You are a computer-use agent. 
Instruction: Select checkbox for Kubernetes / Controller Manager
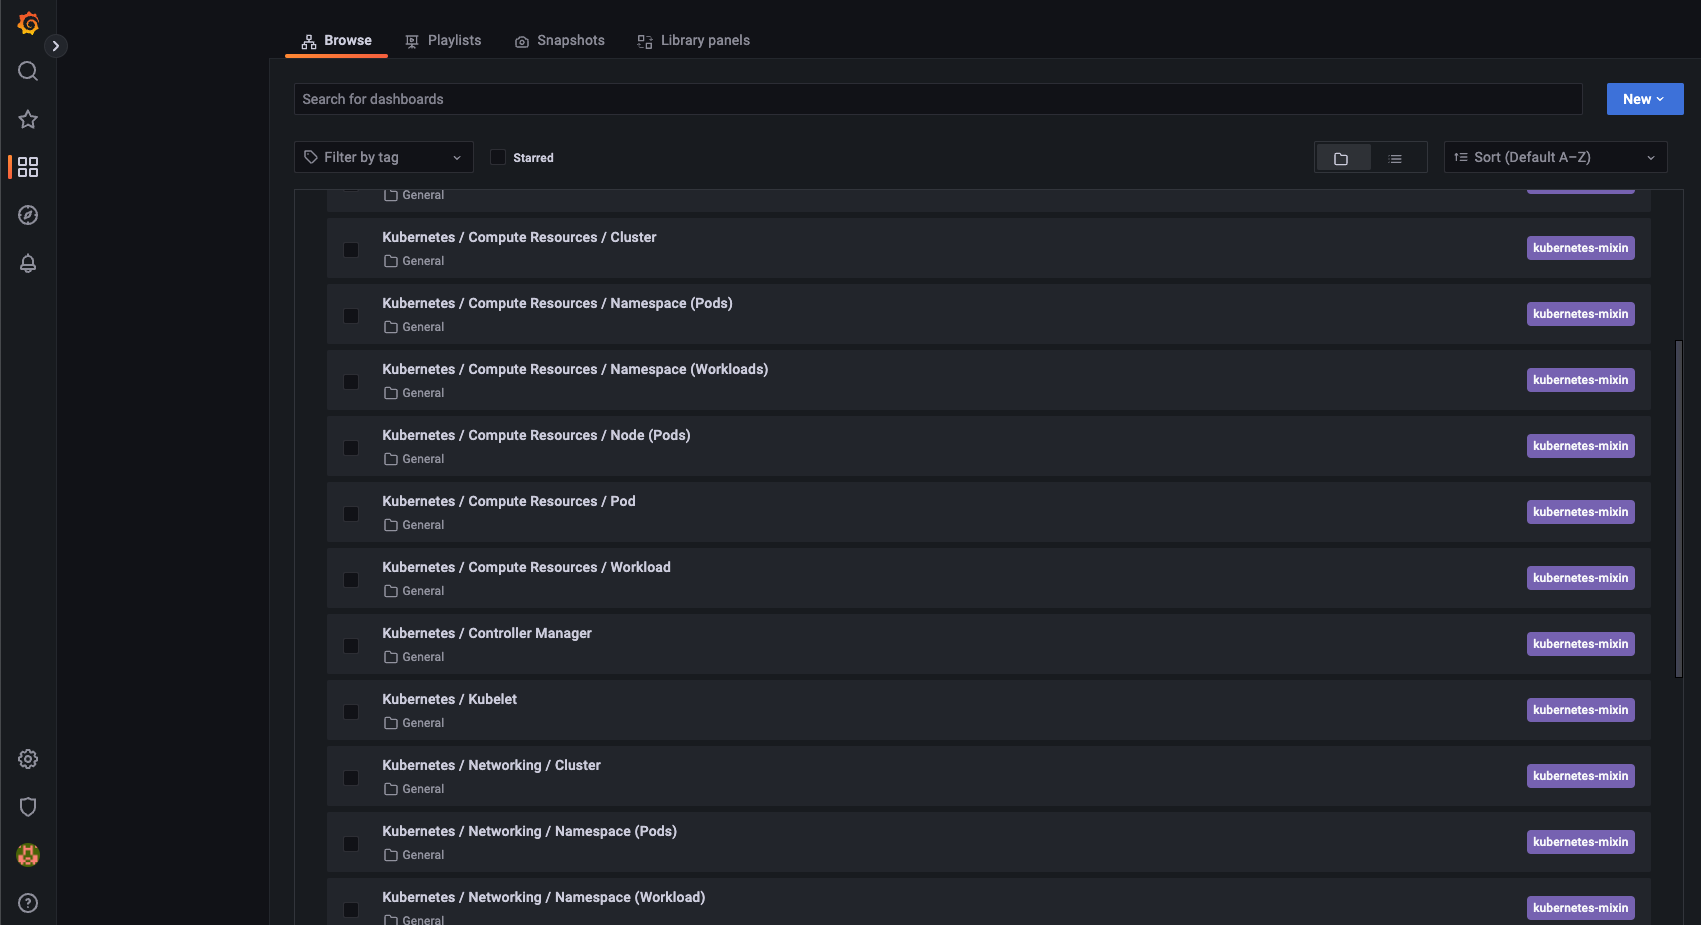351,646
